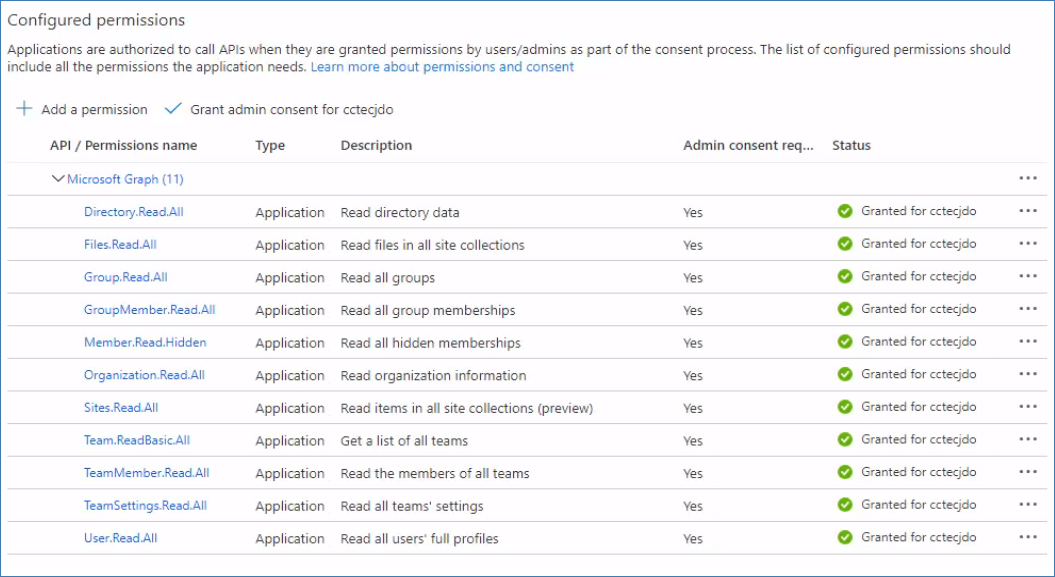Click the Add a permission button
The height and width of the screenshot is (577, 1055).
82,109
